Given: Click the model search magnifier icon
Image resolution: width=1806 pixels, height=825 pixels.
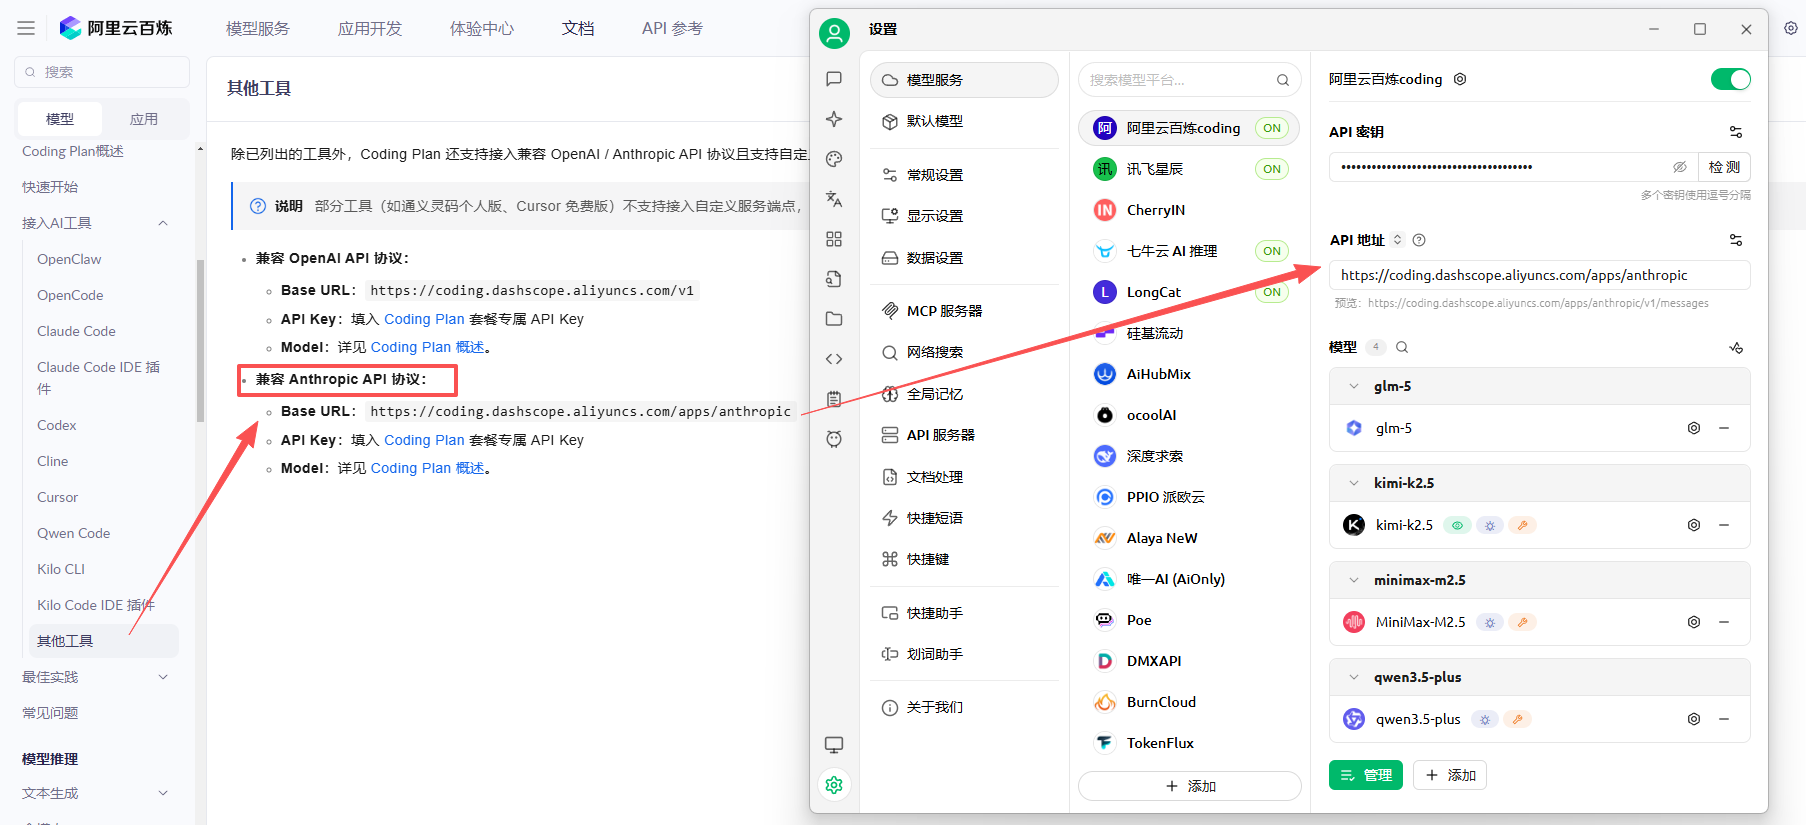Looking at the screenshot, I should [1402, 347].
